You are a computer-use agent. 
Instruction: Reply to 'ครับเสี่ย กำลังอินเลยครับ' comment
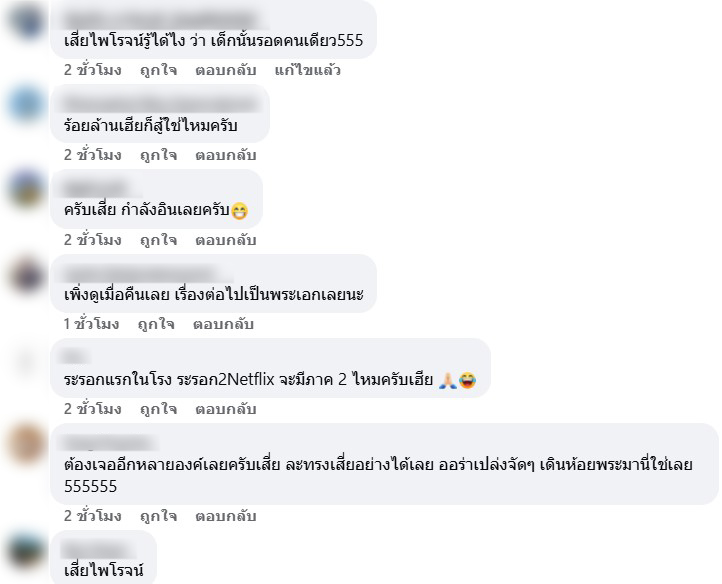coord(226,239)
